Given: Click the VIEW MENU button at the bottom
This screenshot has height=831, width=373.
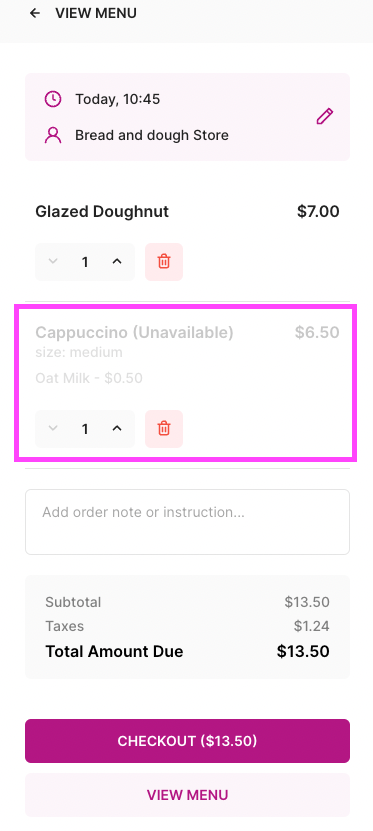Looking at the screenshot, I should 188,795.
